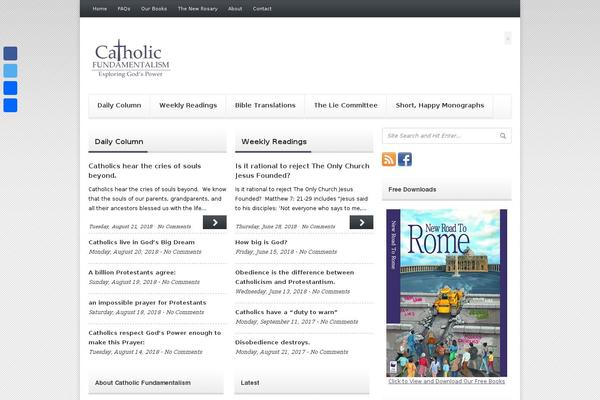Open Contact in top navigation

click(262, 8)
